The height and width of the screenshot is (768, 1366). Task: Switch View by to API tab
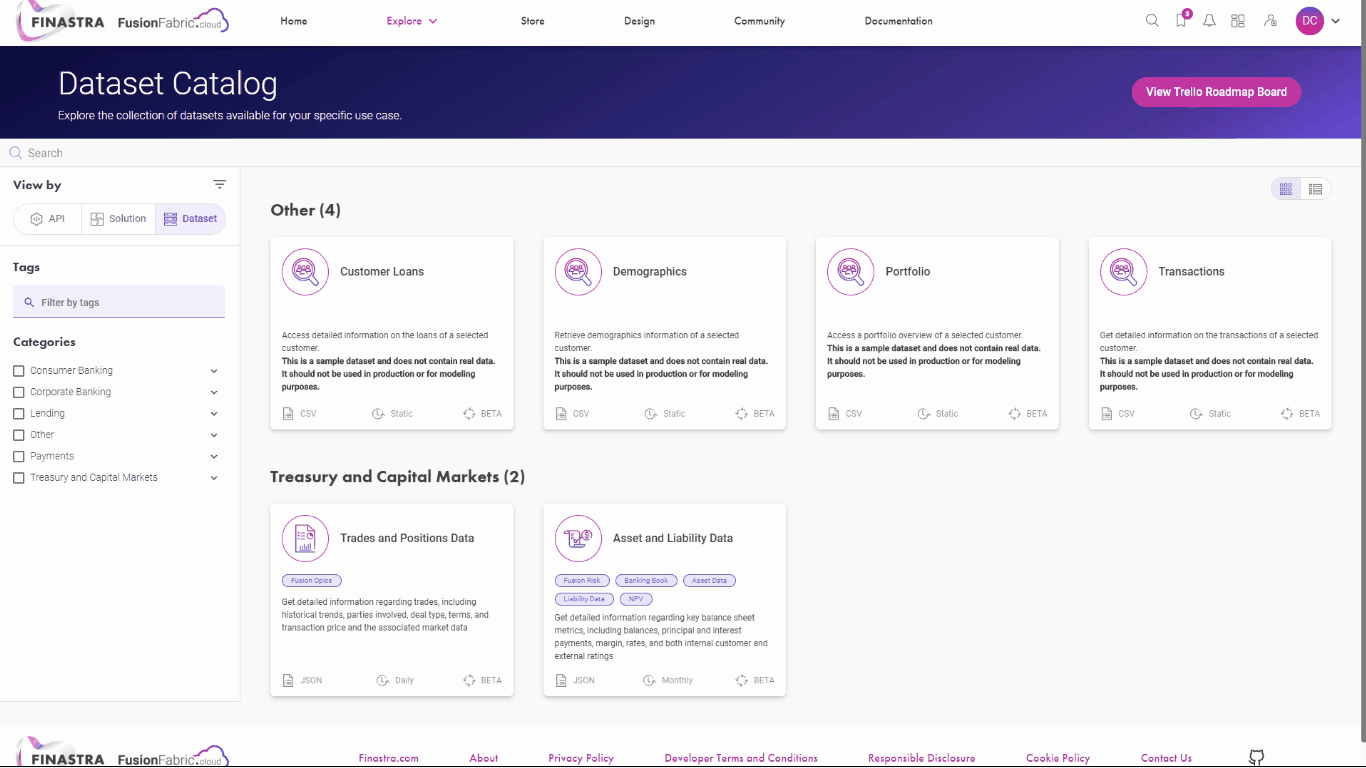(48, 219)
